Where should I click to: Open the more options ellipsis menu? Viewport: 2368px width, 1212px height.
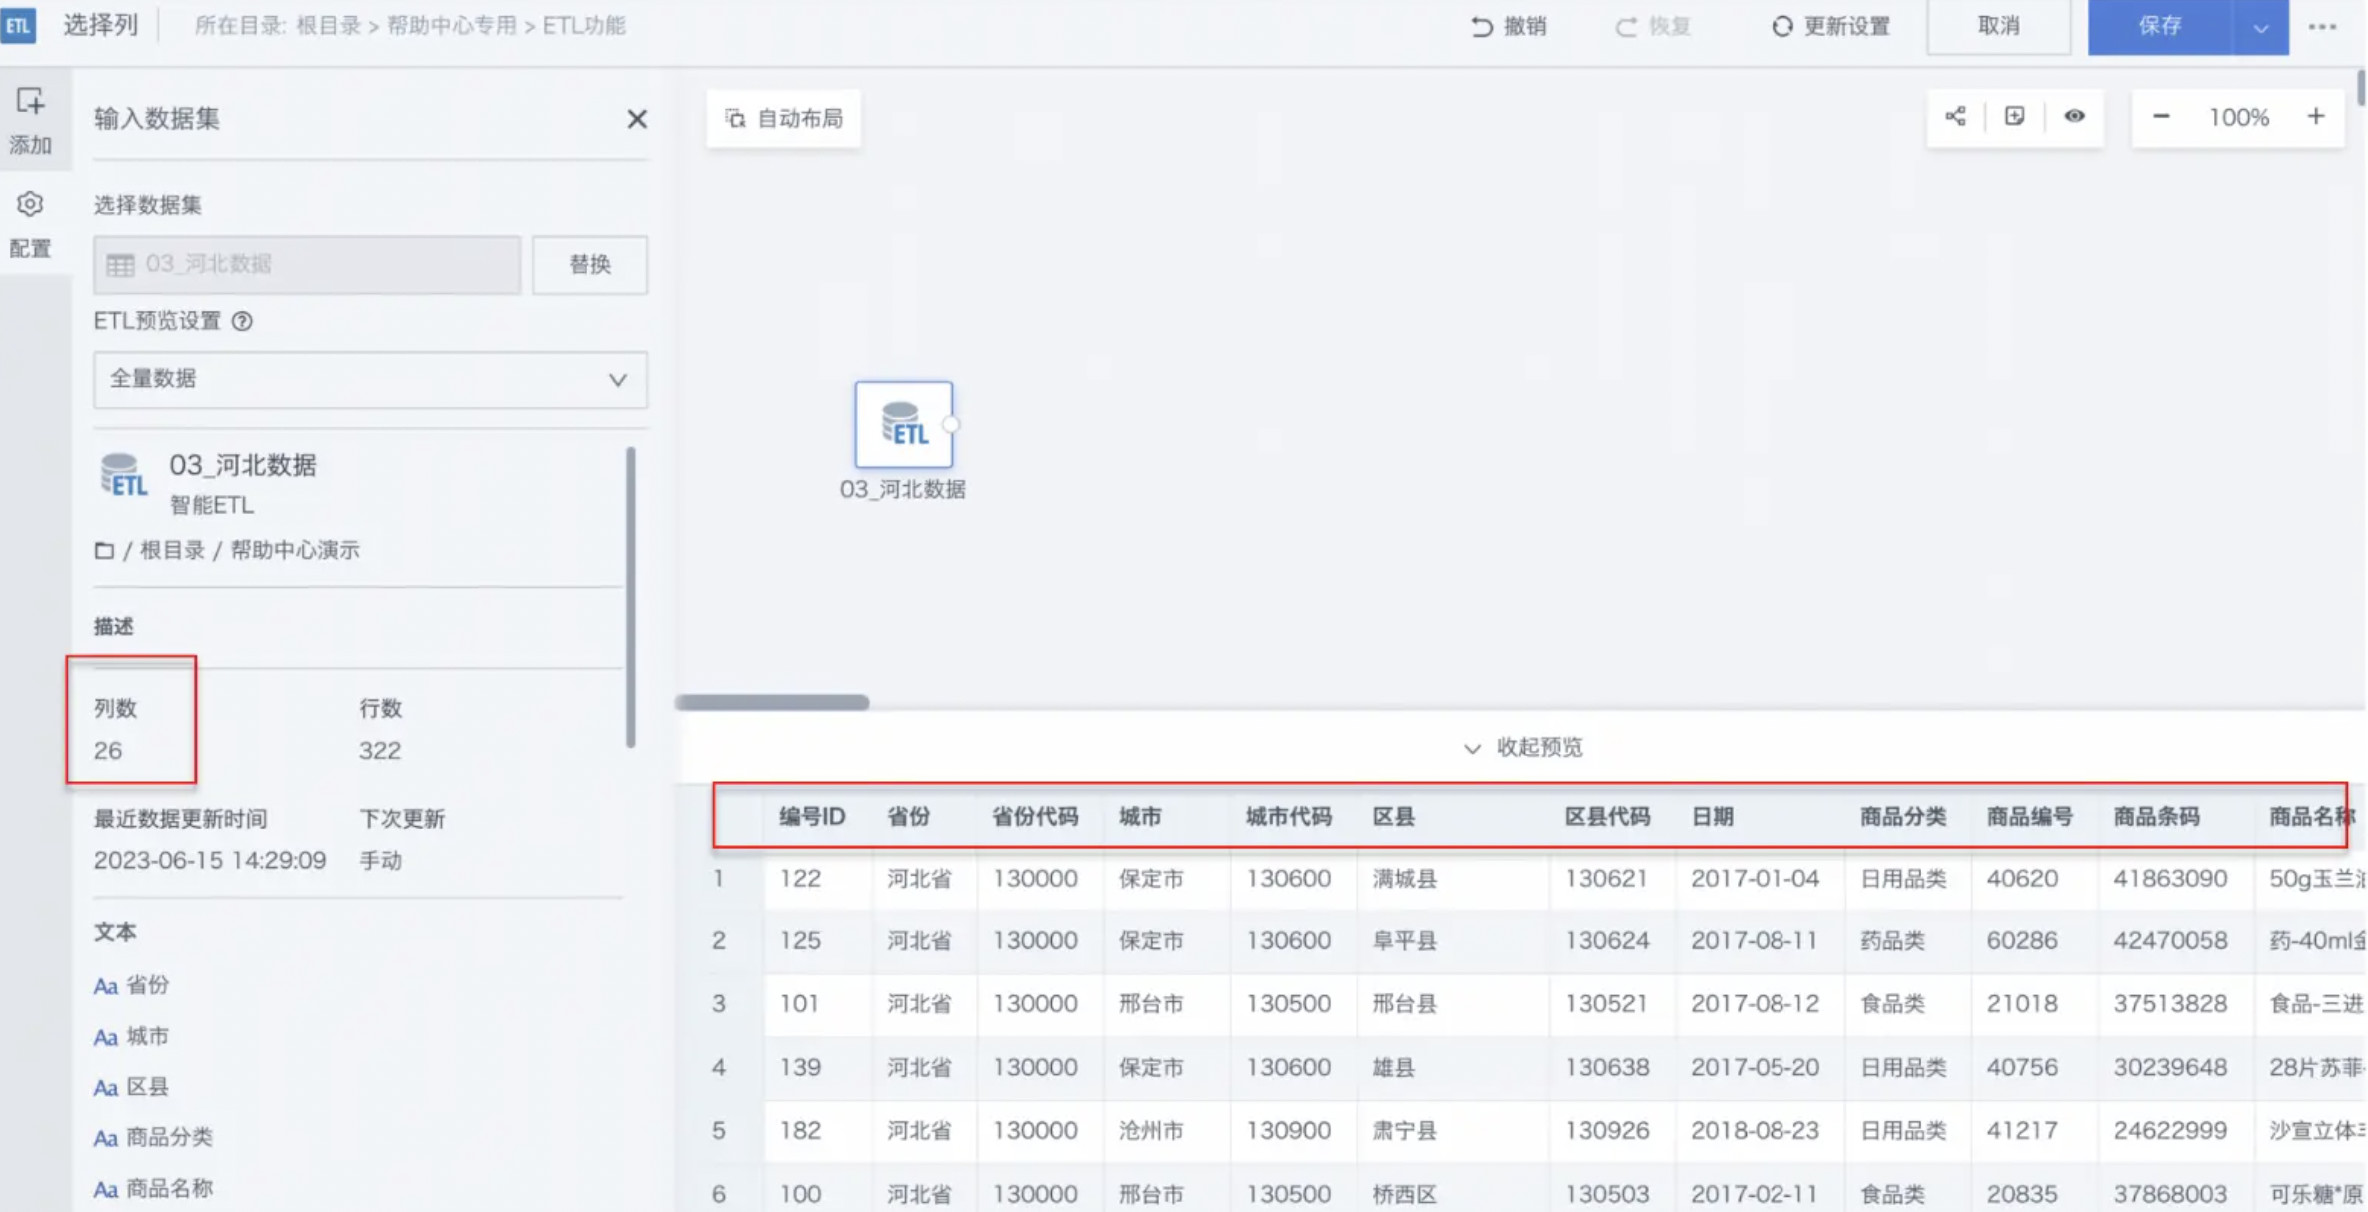[x=2322, y=27]
